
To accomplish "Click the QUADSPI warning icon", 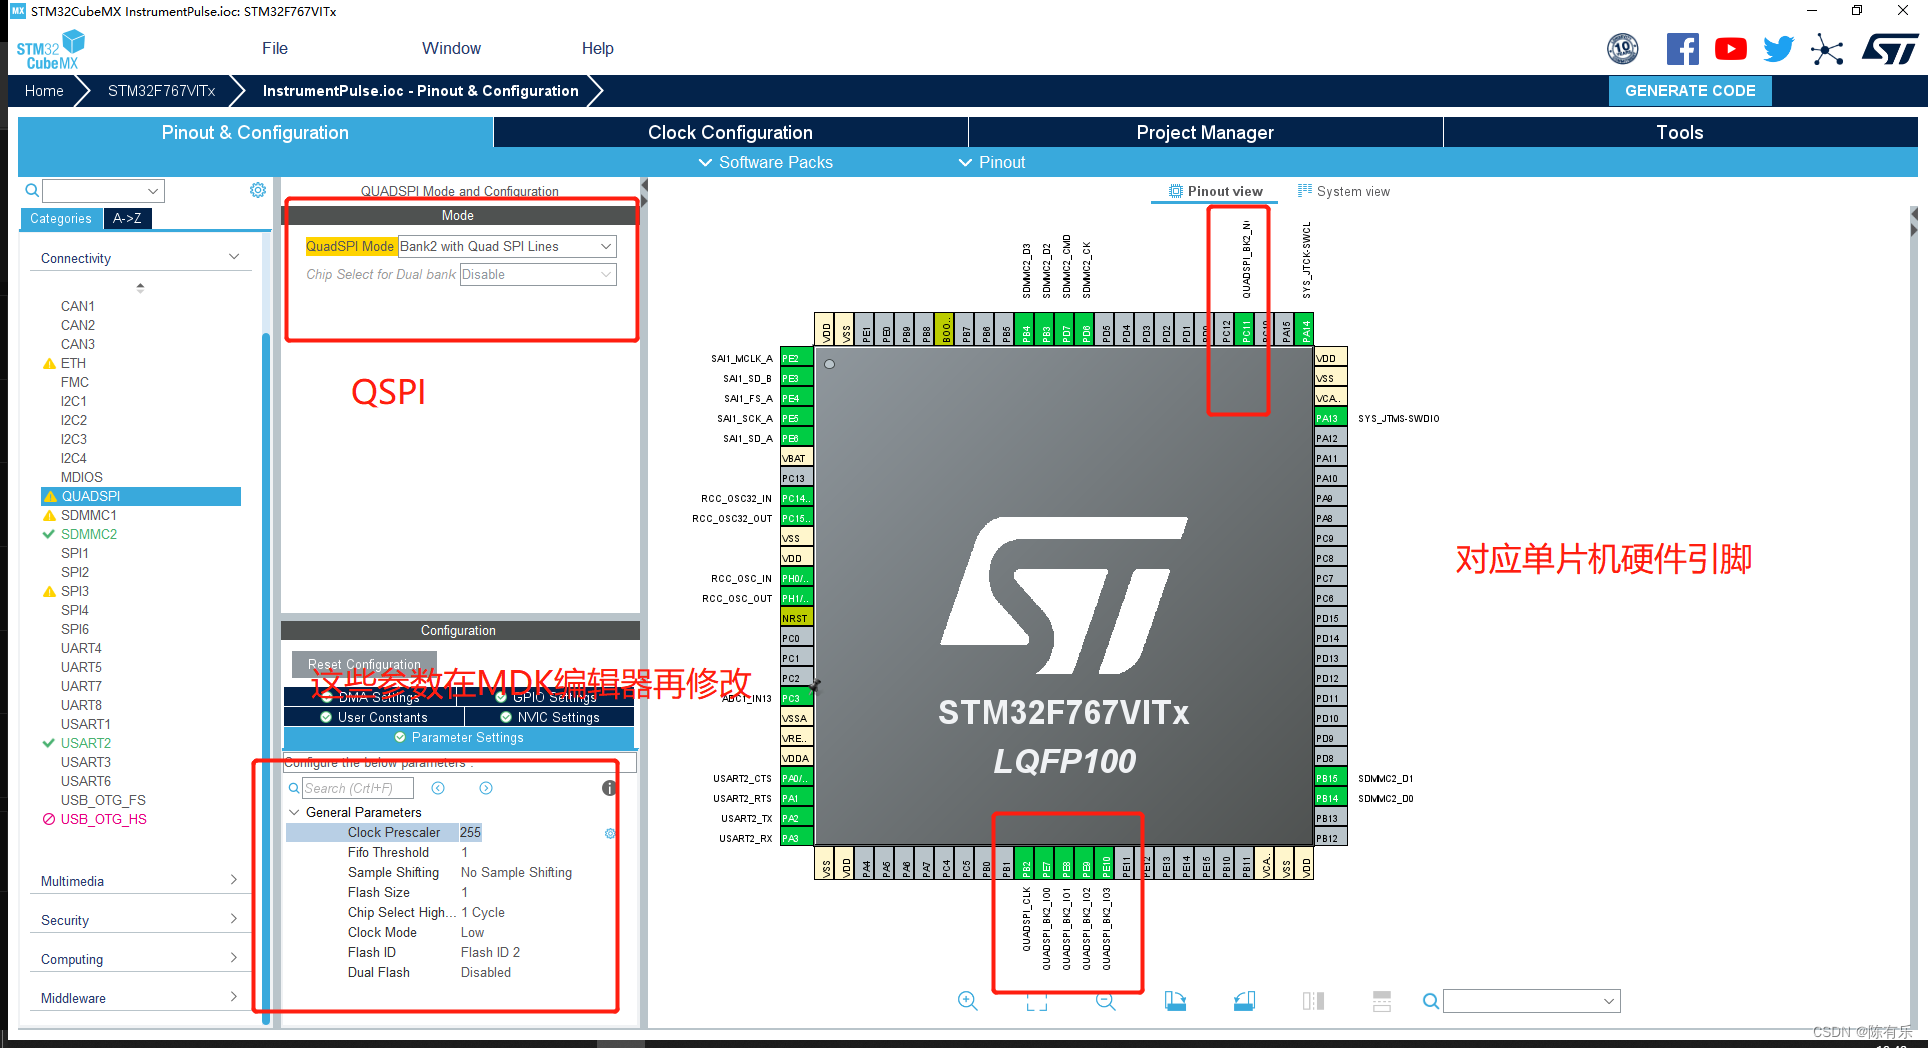I will pos(50,496).
